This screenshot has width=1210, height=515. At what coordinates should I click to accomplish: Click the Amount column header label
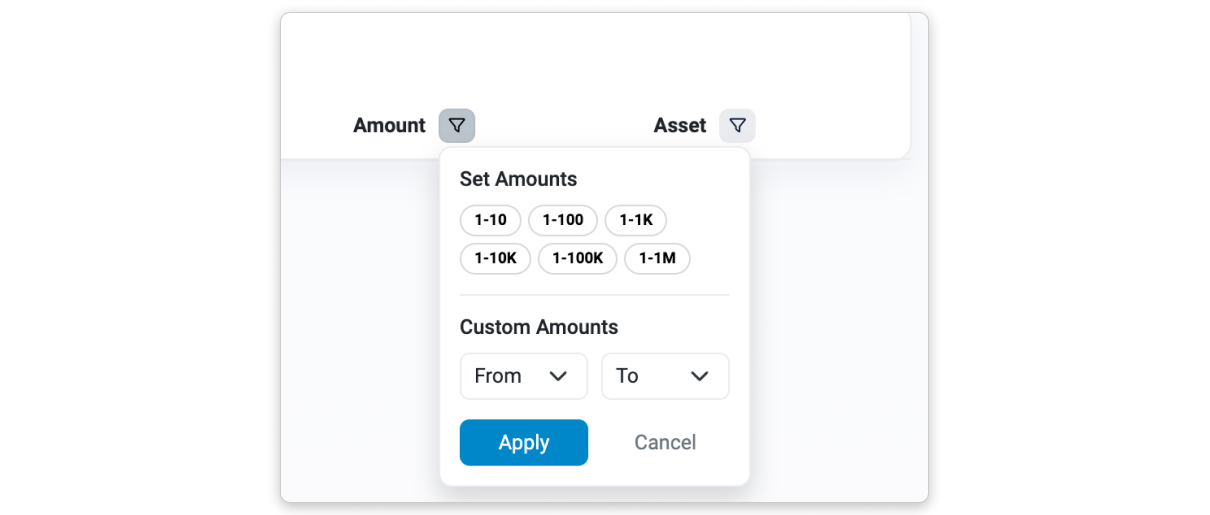[389, 126]
